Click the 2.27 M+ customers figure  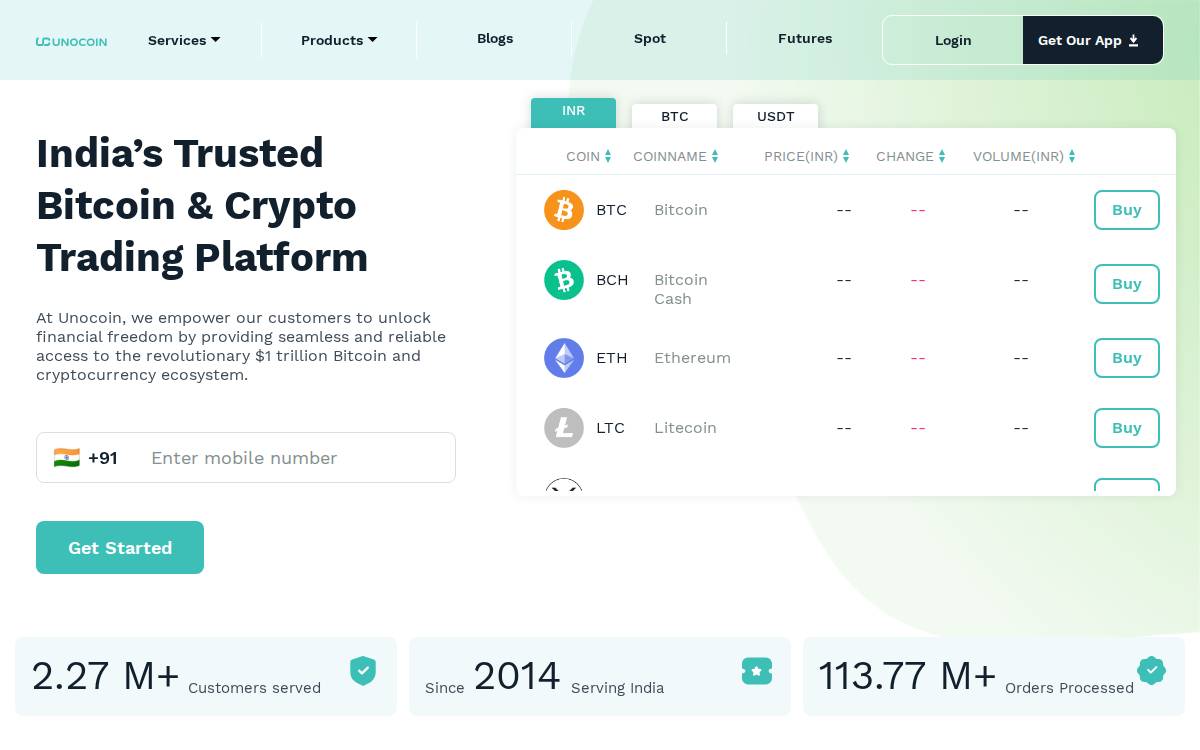pos(105,676)
